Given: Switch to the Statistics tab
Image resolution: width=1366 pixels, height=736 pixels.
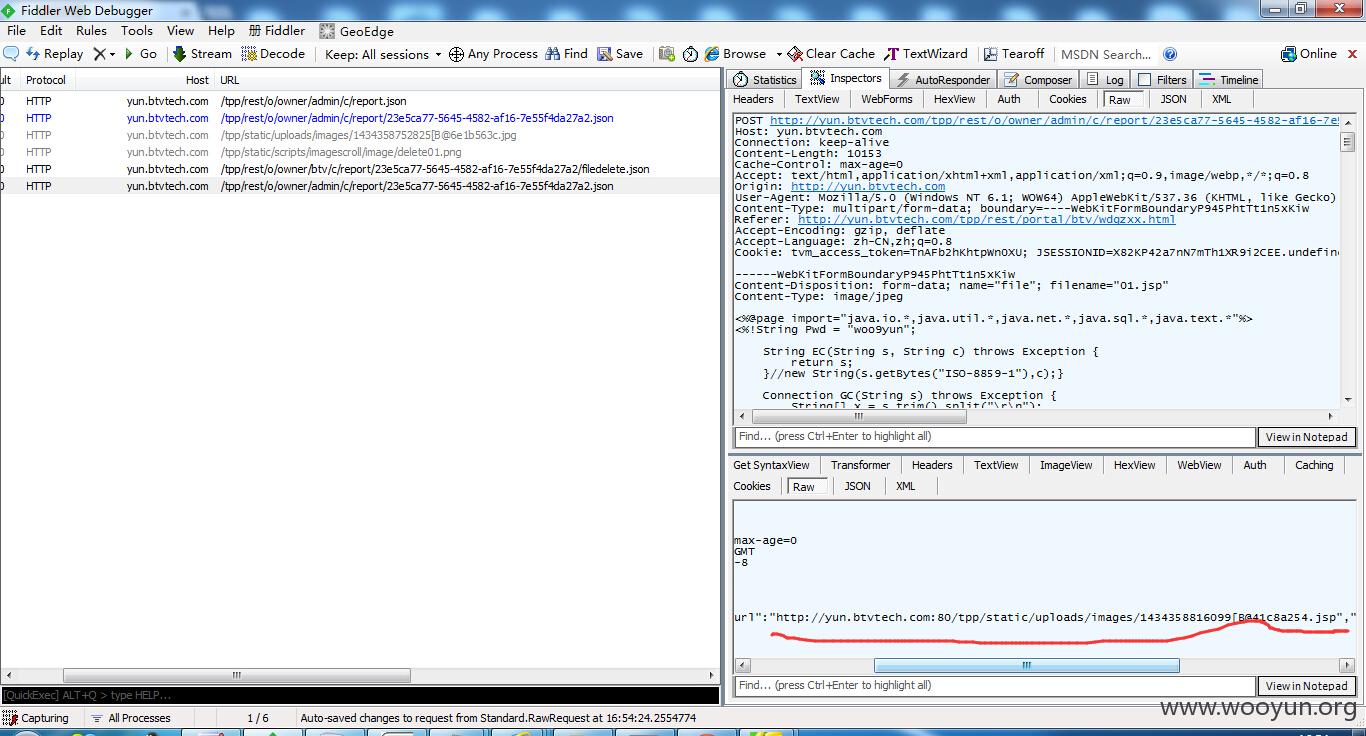Looking at the screenshot, I should [765, 80].
